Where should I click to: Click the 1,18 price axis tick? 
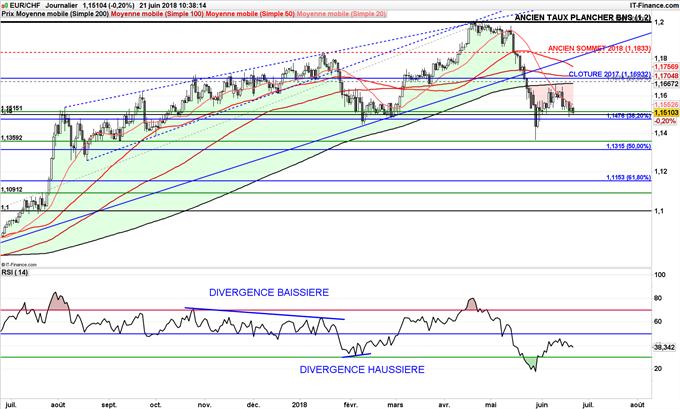point(661,58)
